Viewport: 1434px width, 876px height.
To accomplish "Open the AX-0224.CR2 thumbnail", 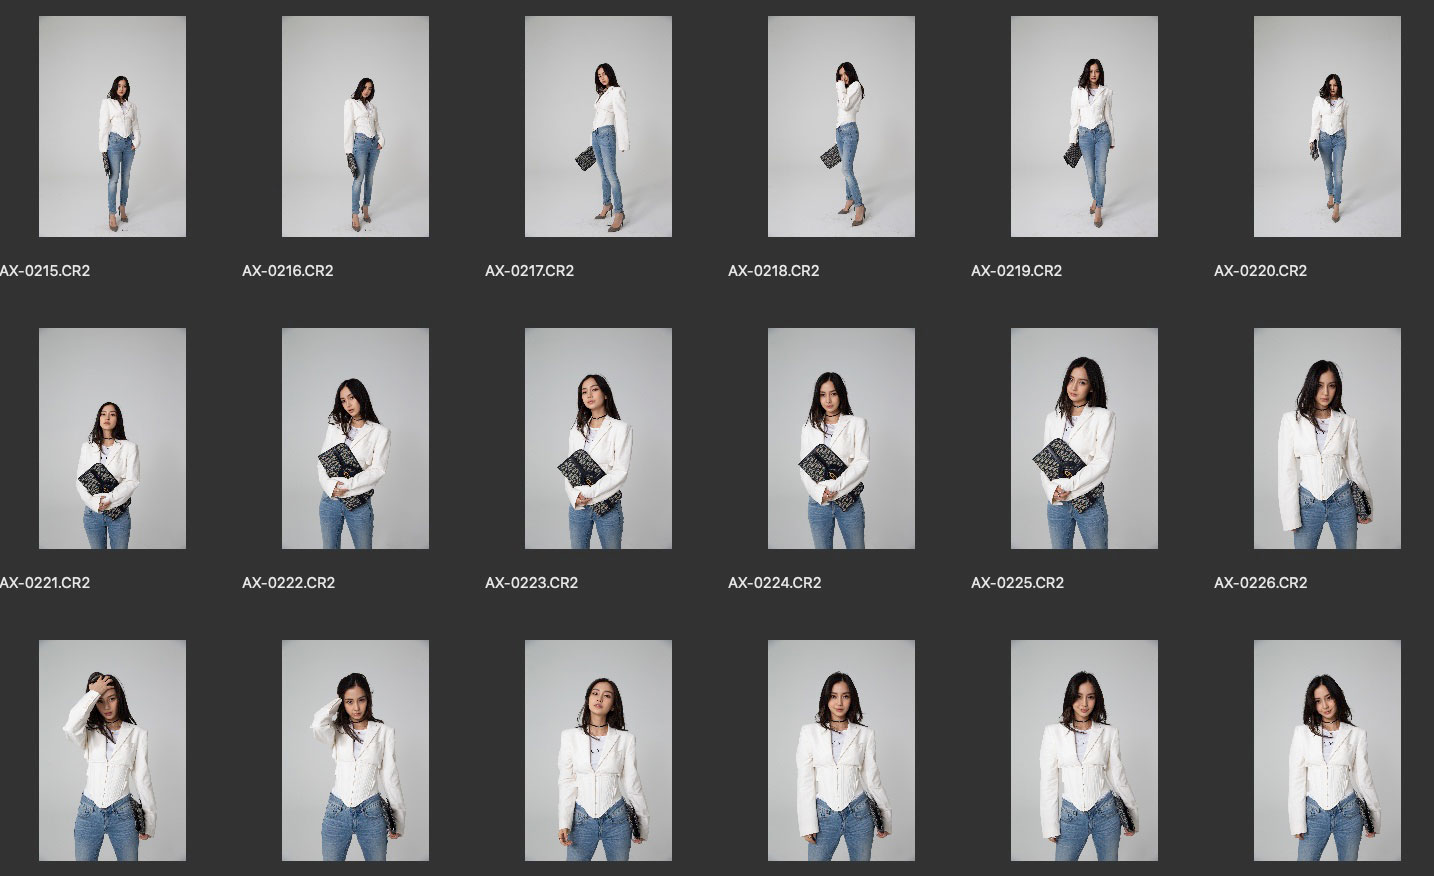I will pyautogui.click(x=841, y=438).
